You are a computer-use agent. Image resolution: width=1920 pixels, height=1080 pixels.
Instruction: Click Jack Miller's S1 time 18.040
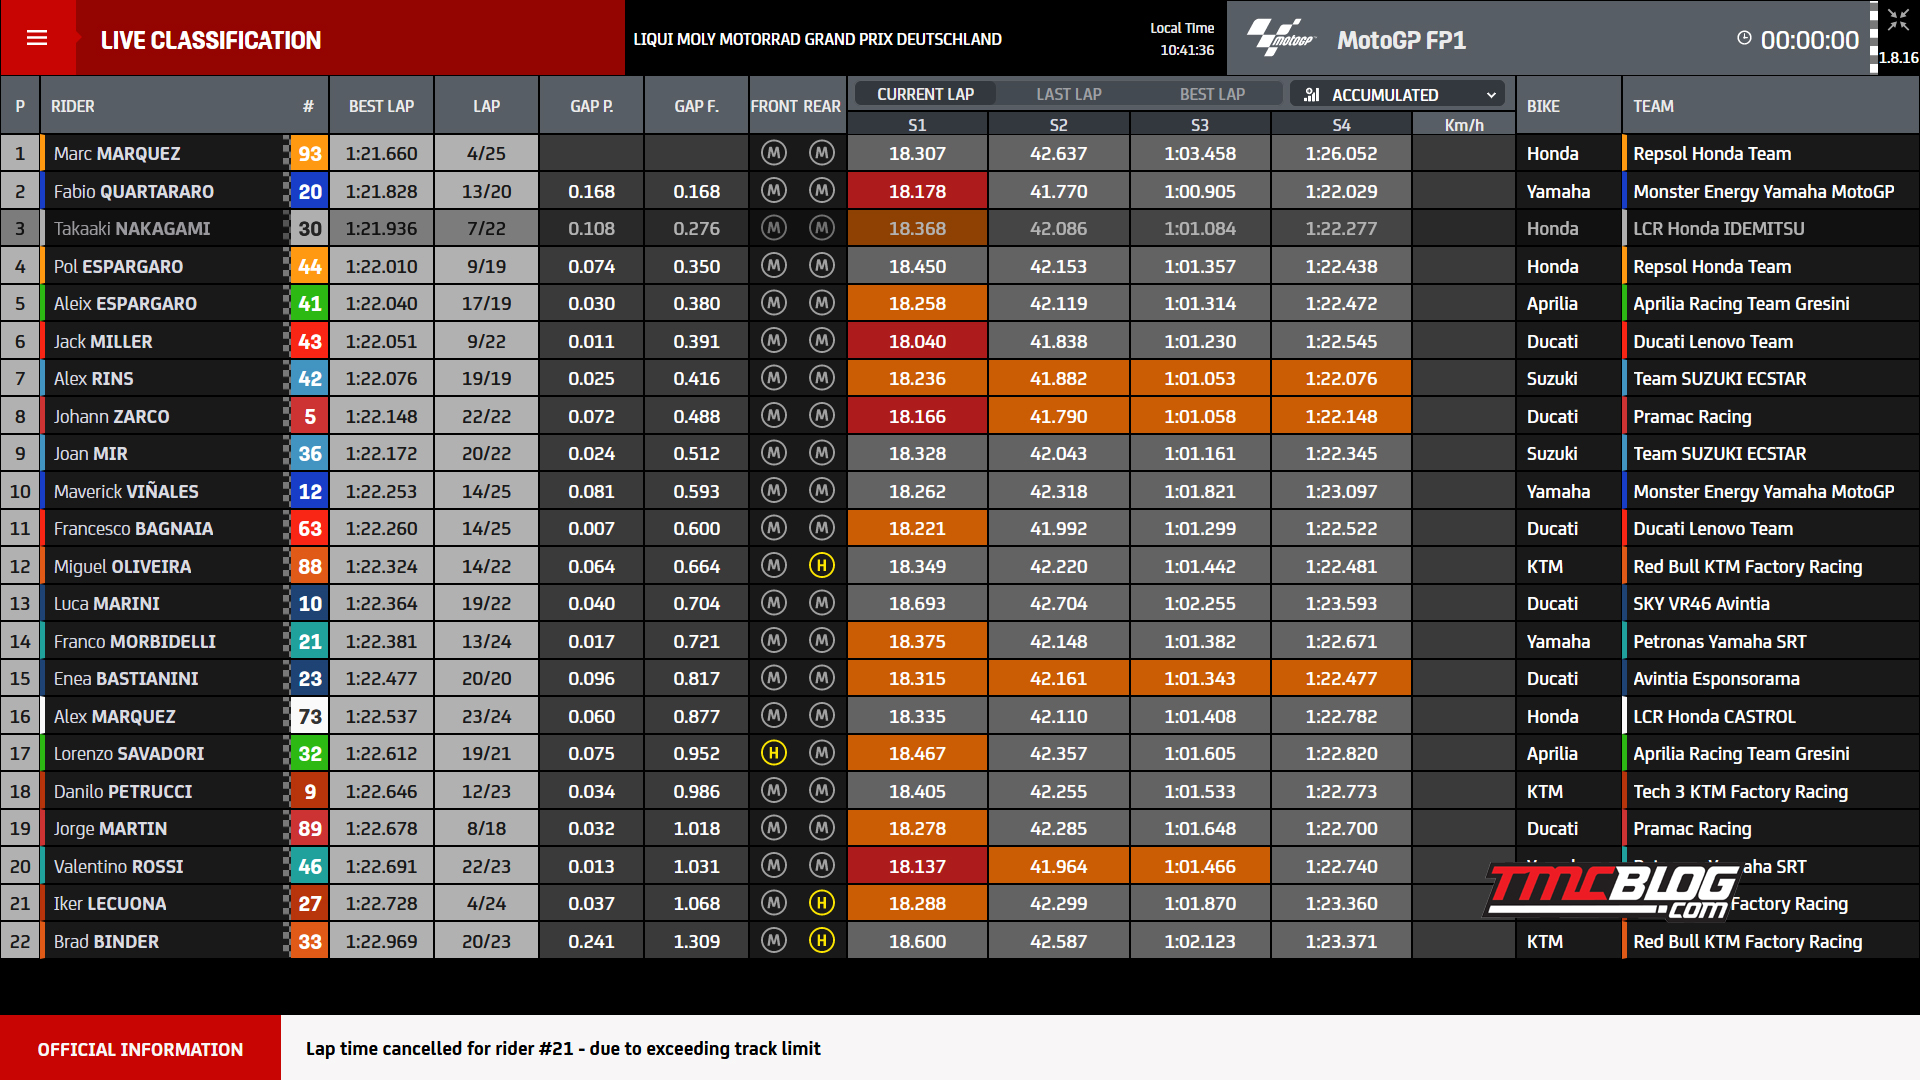(x=917, y=341)
